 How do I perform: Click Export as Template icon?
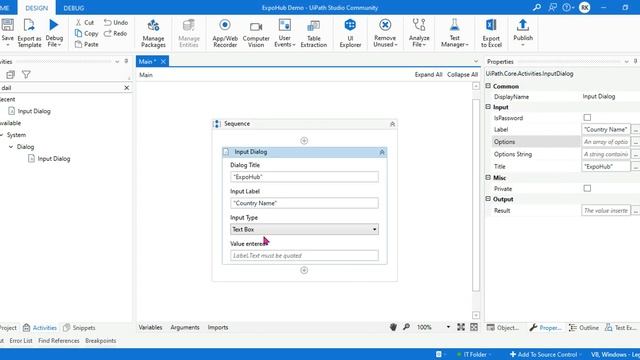point(29,25)
